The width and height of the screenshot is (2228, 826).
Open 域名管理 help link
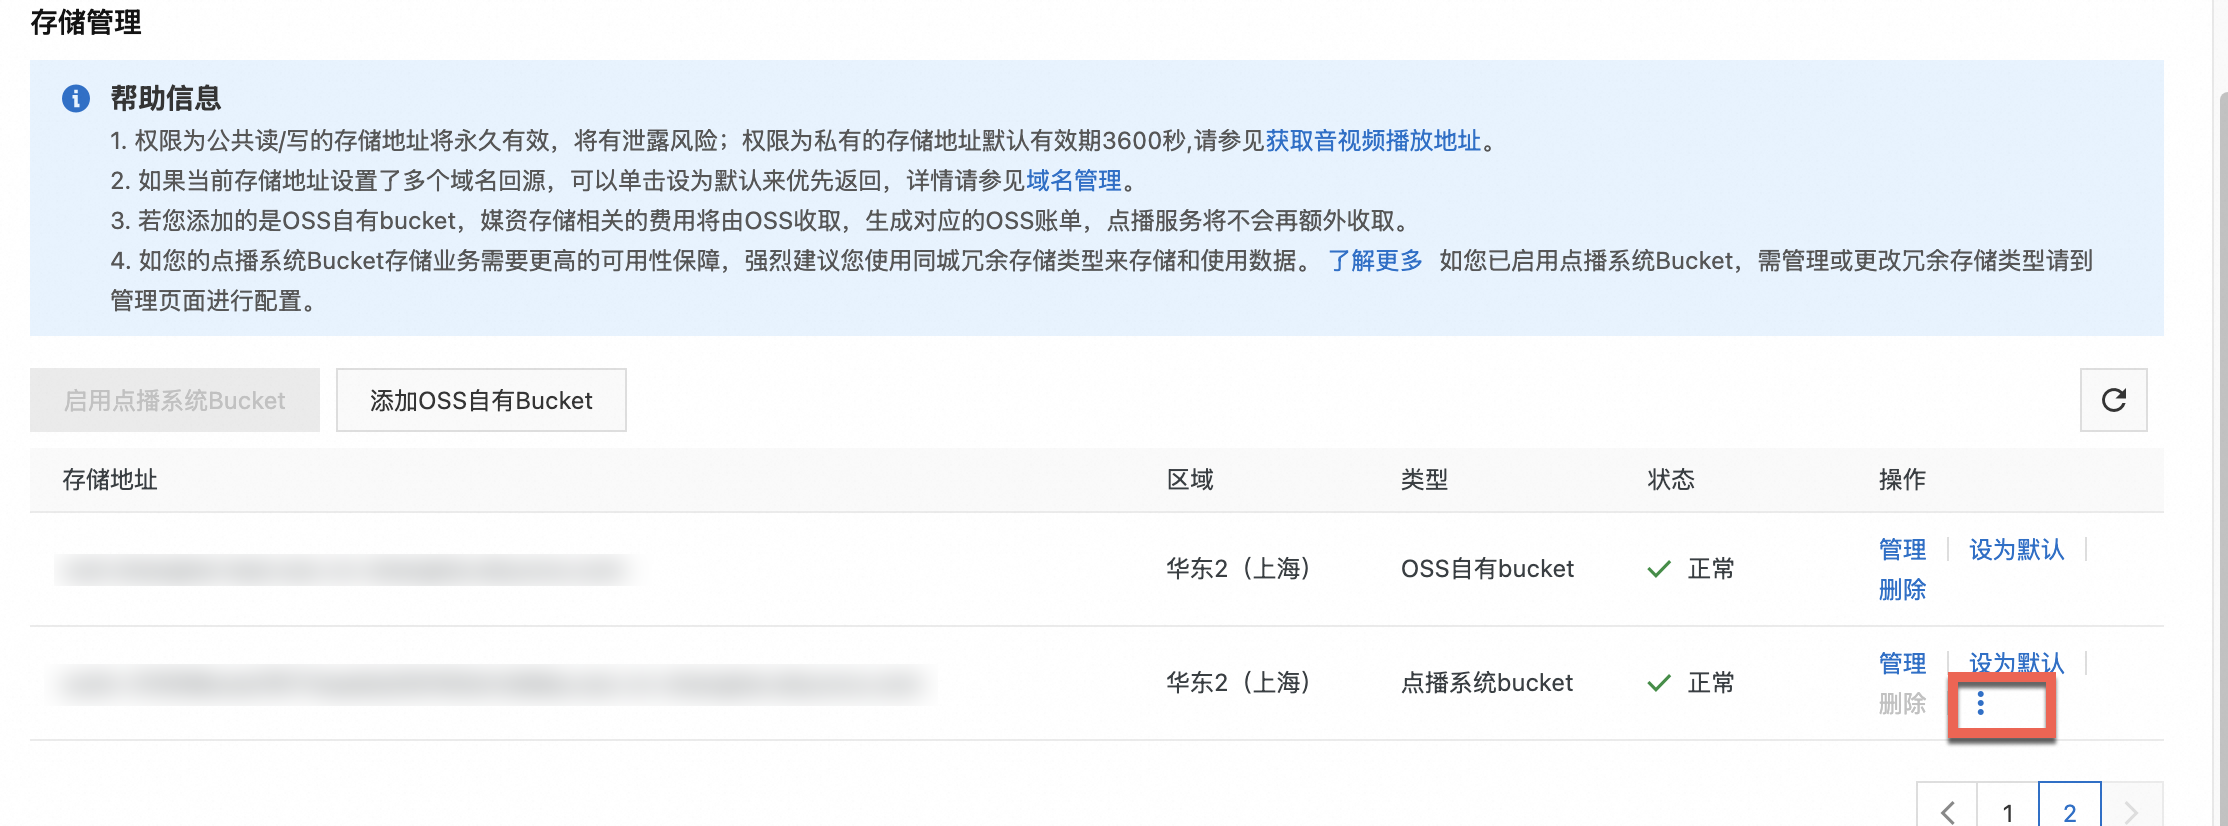coord(1074,180)
